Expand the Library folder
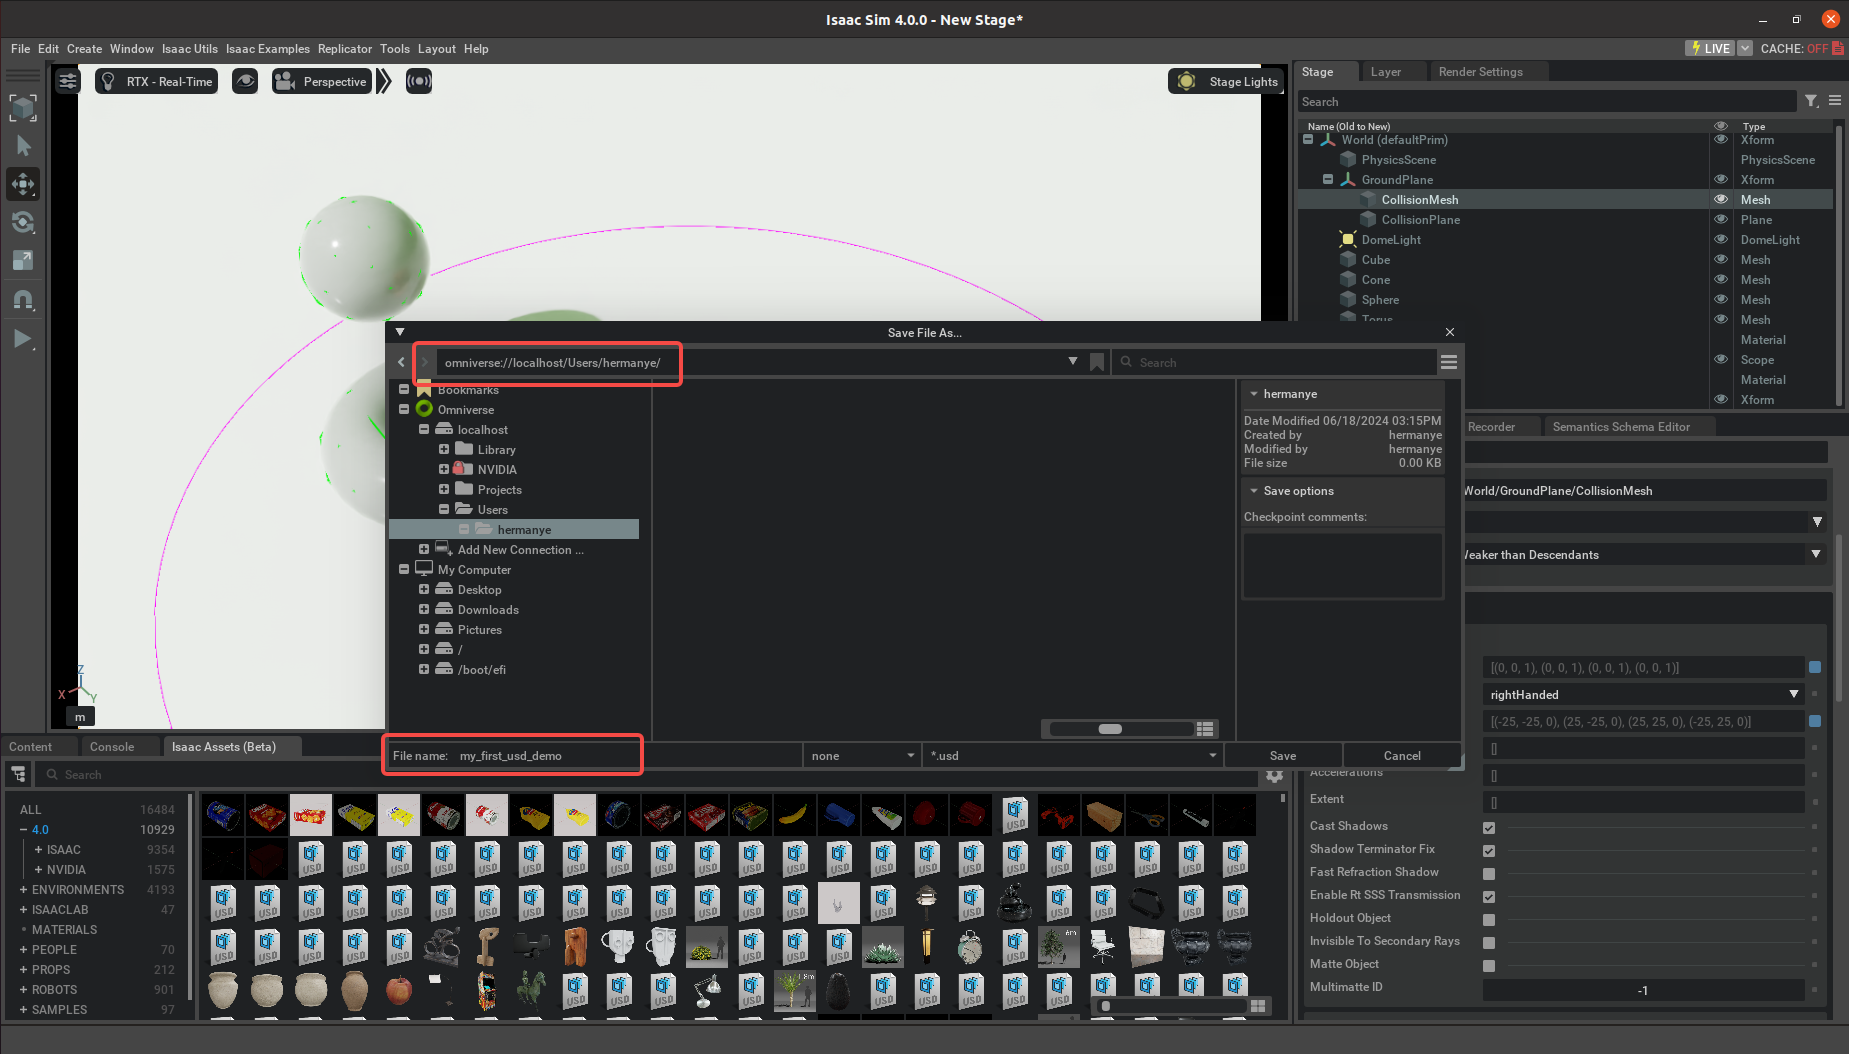This screenshot has height=1054, width=1849. click(x=444, y=450)
